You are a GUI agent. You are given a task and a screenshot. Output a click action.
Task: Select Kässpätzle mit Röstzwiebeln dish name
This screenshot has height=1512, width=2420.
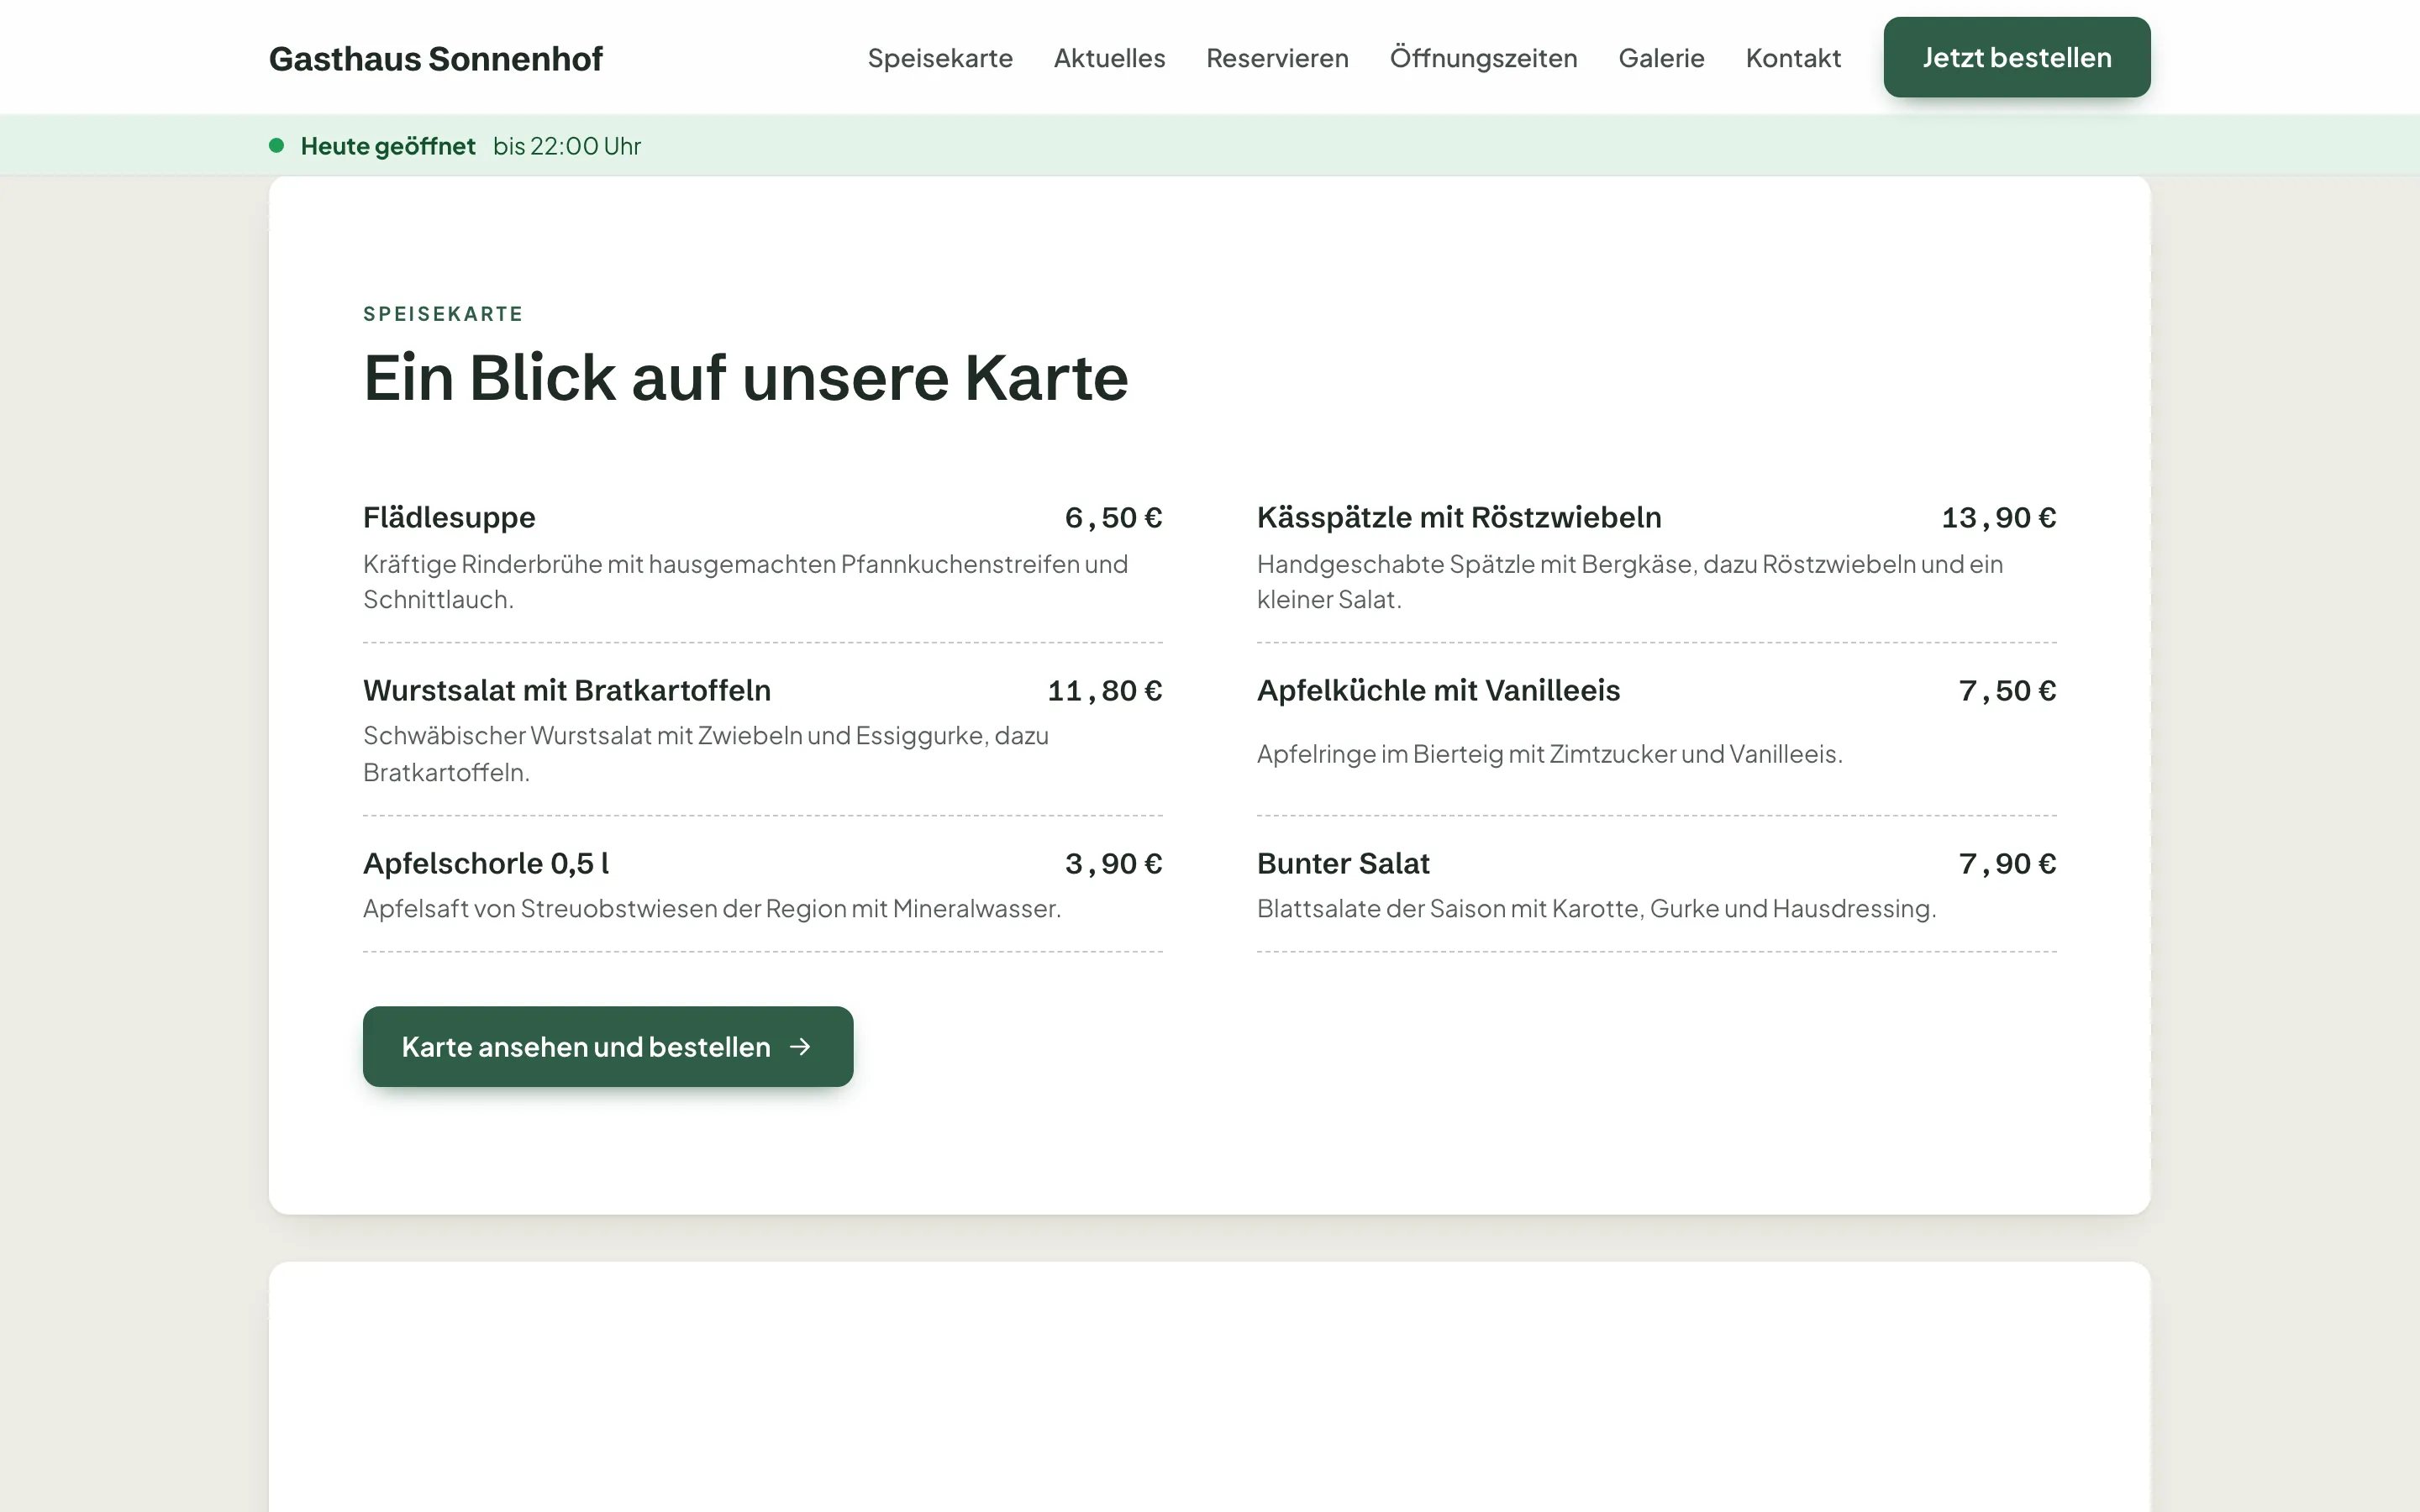(1459, 517)
